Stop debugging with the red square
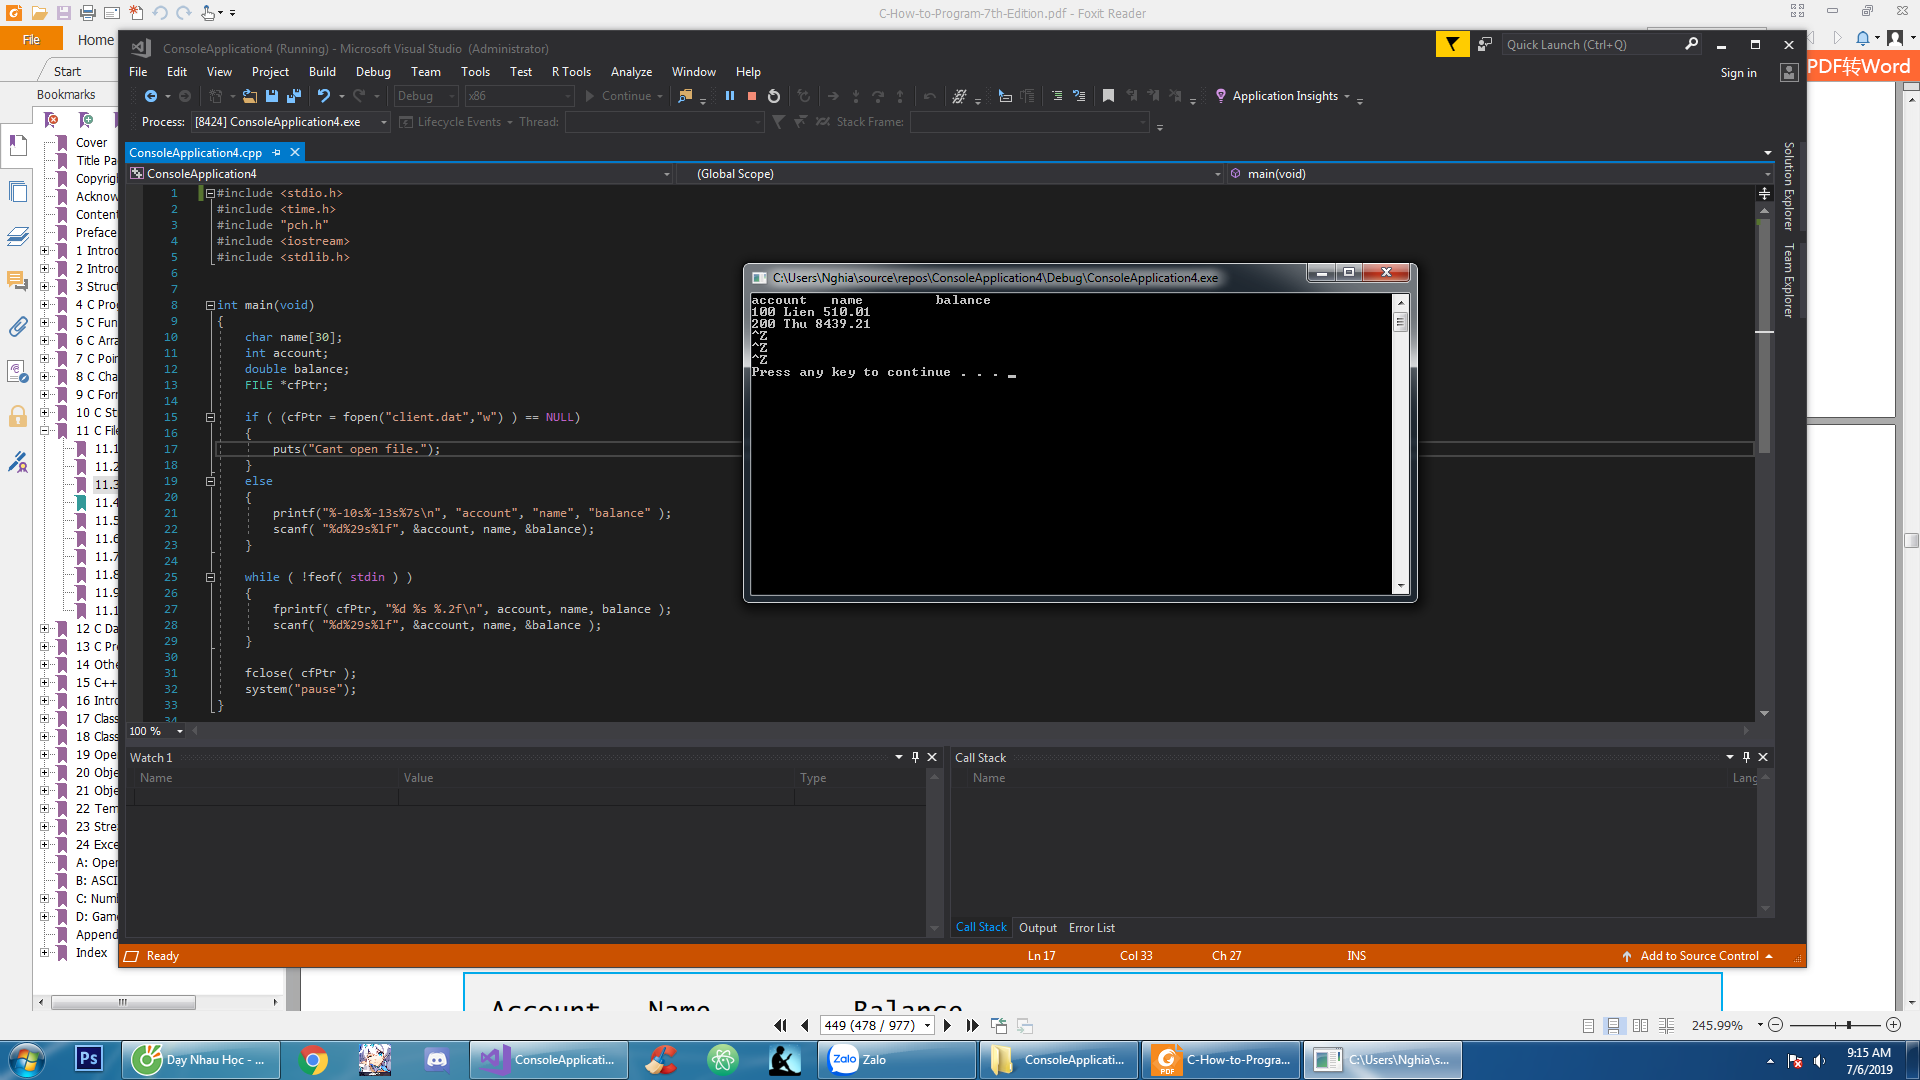The image size is (1920, 1080). (x=751, y=96)
